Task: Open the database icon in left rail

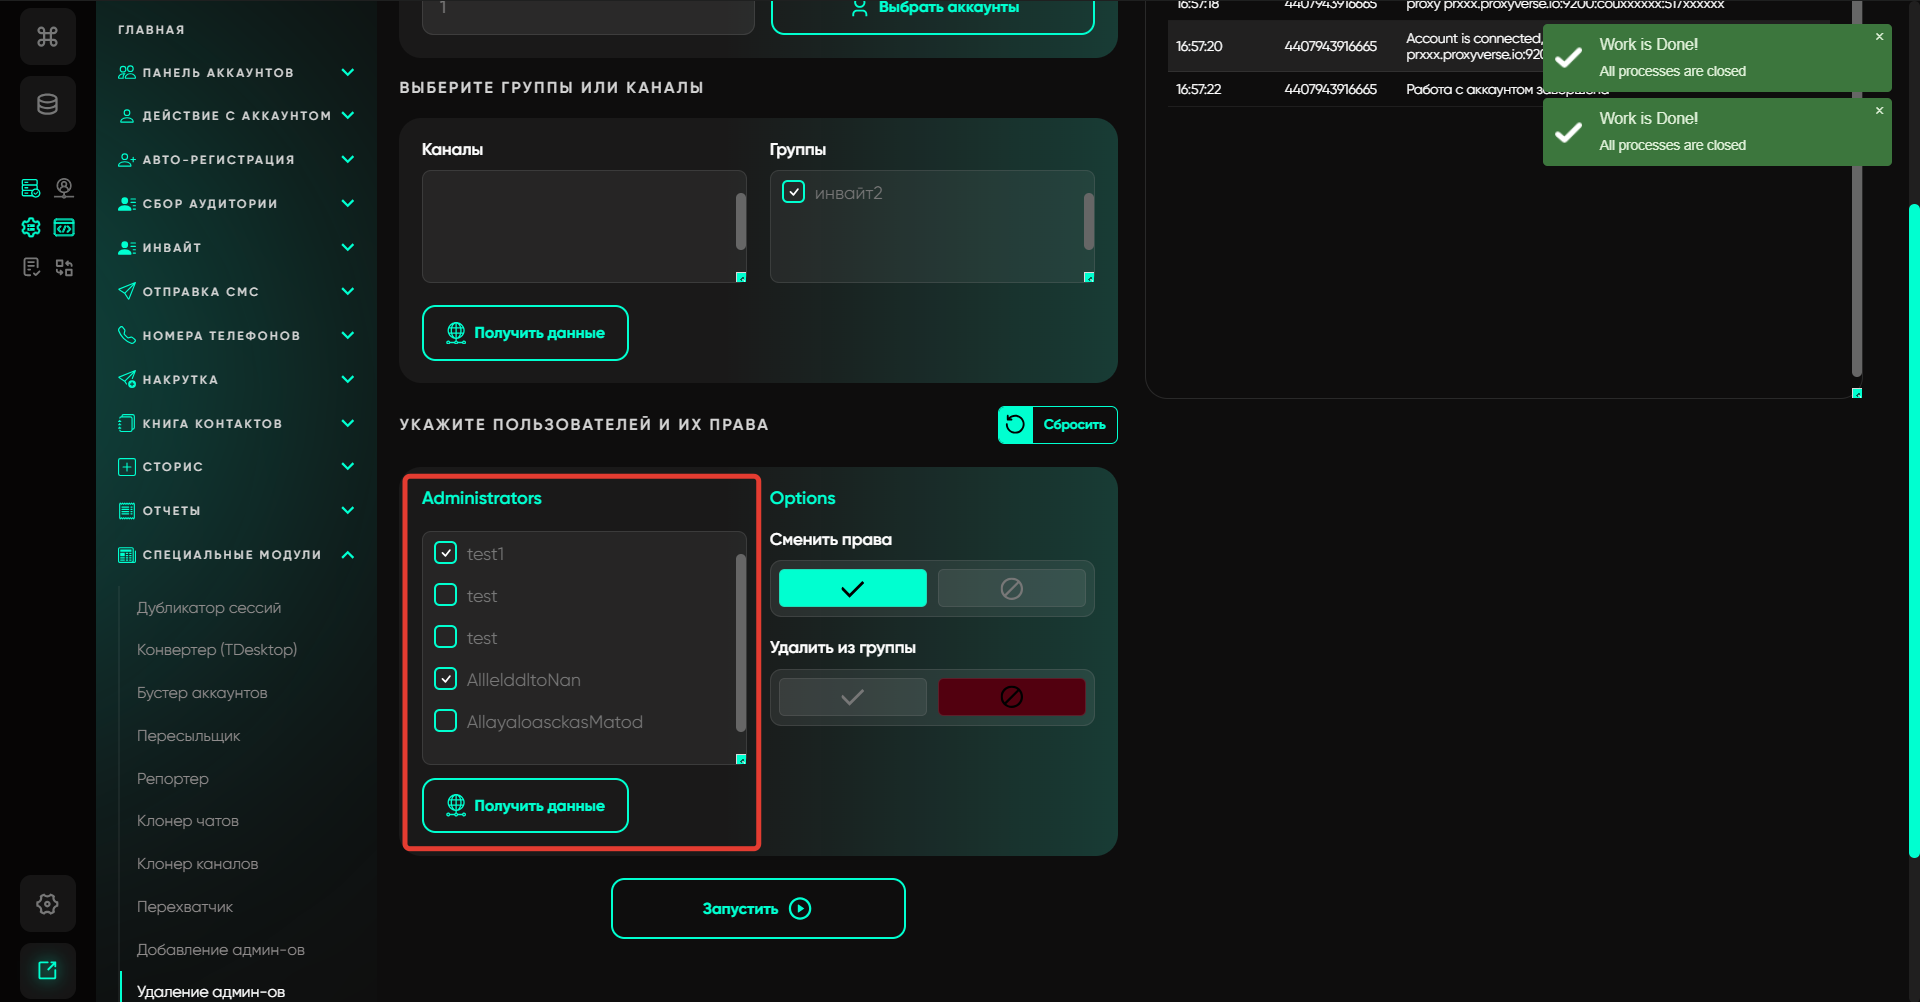Action: tap(47, 104)
